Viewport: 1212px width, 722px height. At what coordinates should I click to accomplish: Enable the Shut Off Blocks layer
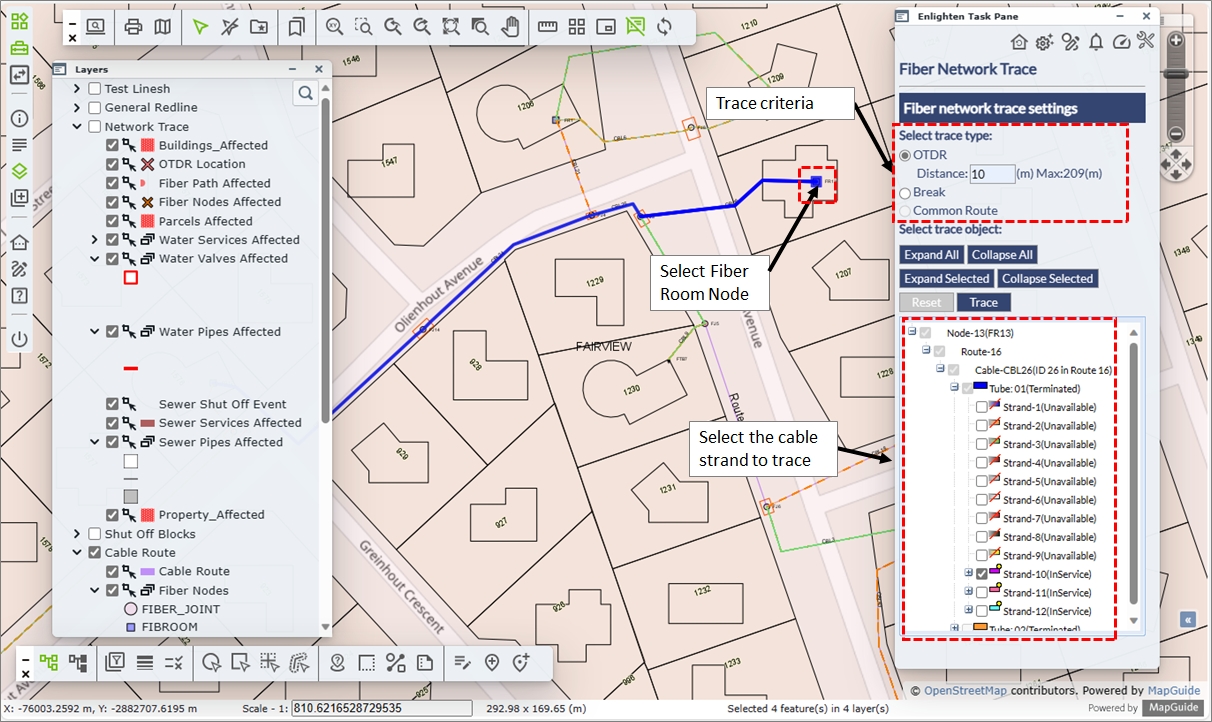[94, 534]
